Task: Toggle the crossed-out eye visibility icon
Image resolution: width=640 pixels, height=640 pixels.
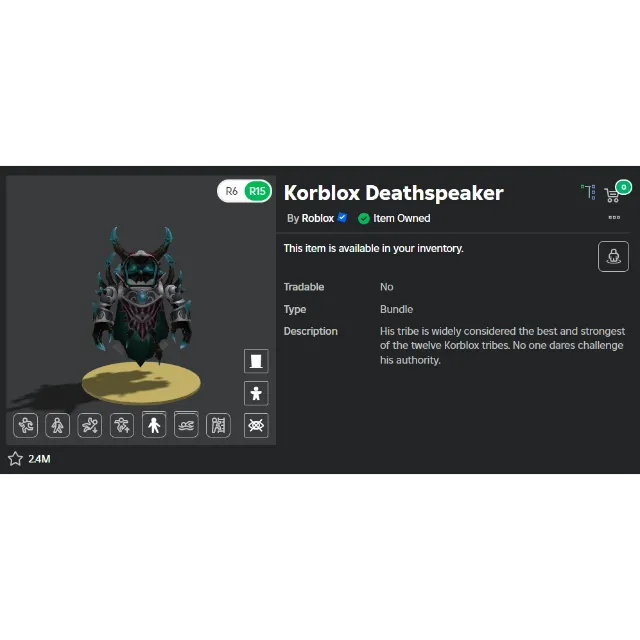Action: (257, 426)
